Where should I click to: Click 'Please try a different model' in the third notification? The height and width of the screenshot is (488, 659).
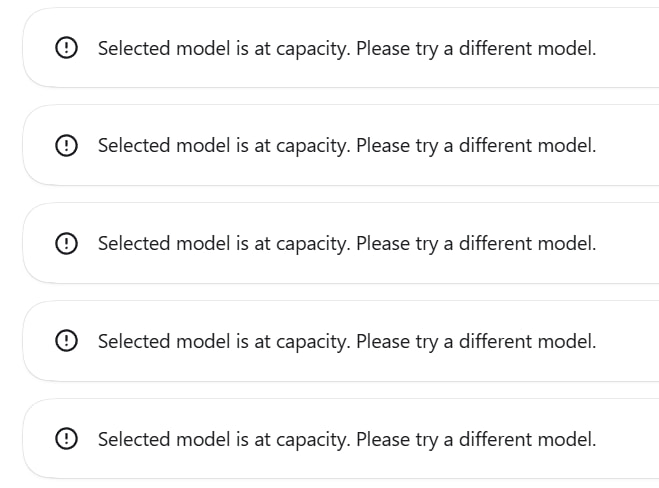pyautogui.click(x=476, y=244)
